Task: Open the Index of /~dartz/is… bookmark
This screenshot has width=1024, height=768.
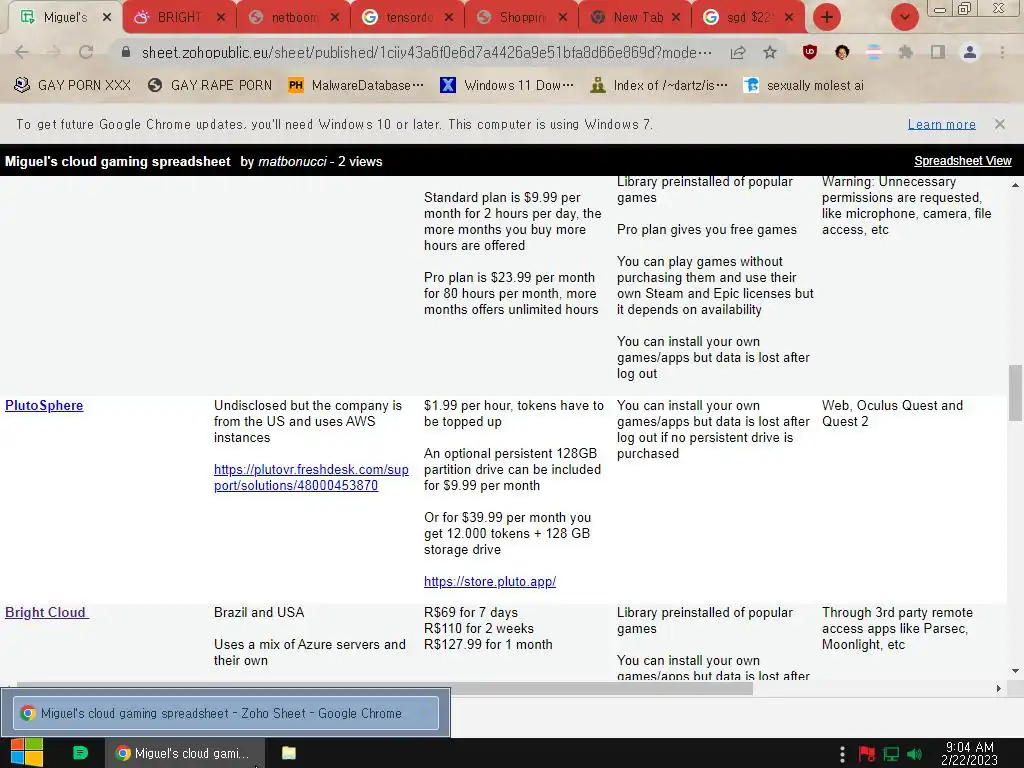Action: click(658, 86)
